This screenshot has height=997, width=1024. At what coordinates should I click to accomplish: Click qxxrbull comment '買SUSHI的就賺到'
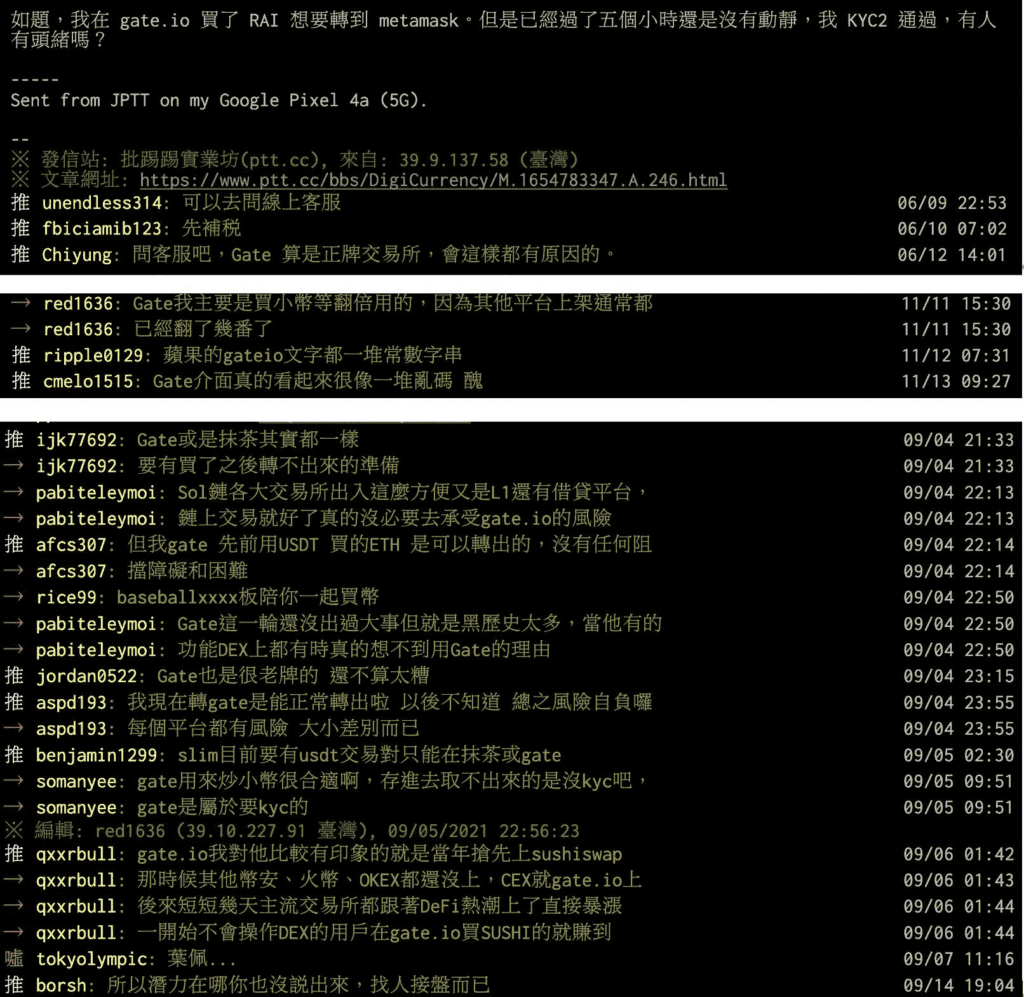374,932
